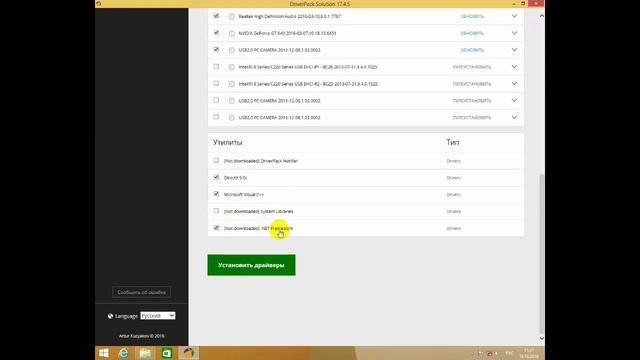
Task: Click the scrollbar down arrow
Action: click(542, 338)
